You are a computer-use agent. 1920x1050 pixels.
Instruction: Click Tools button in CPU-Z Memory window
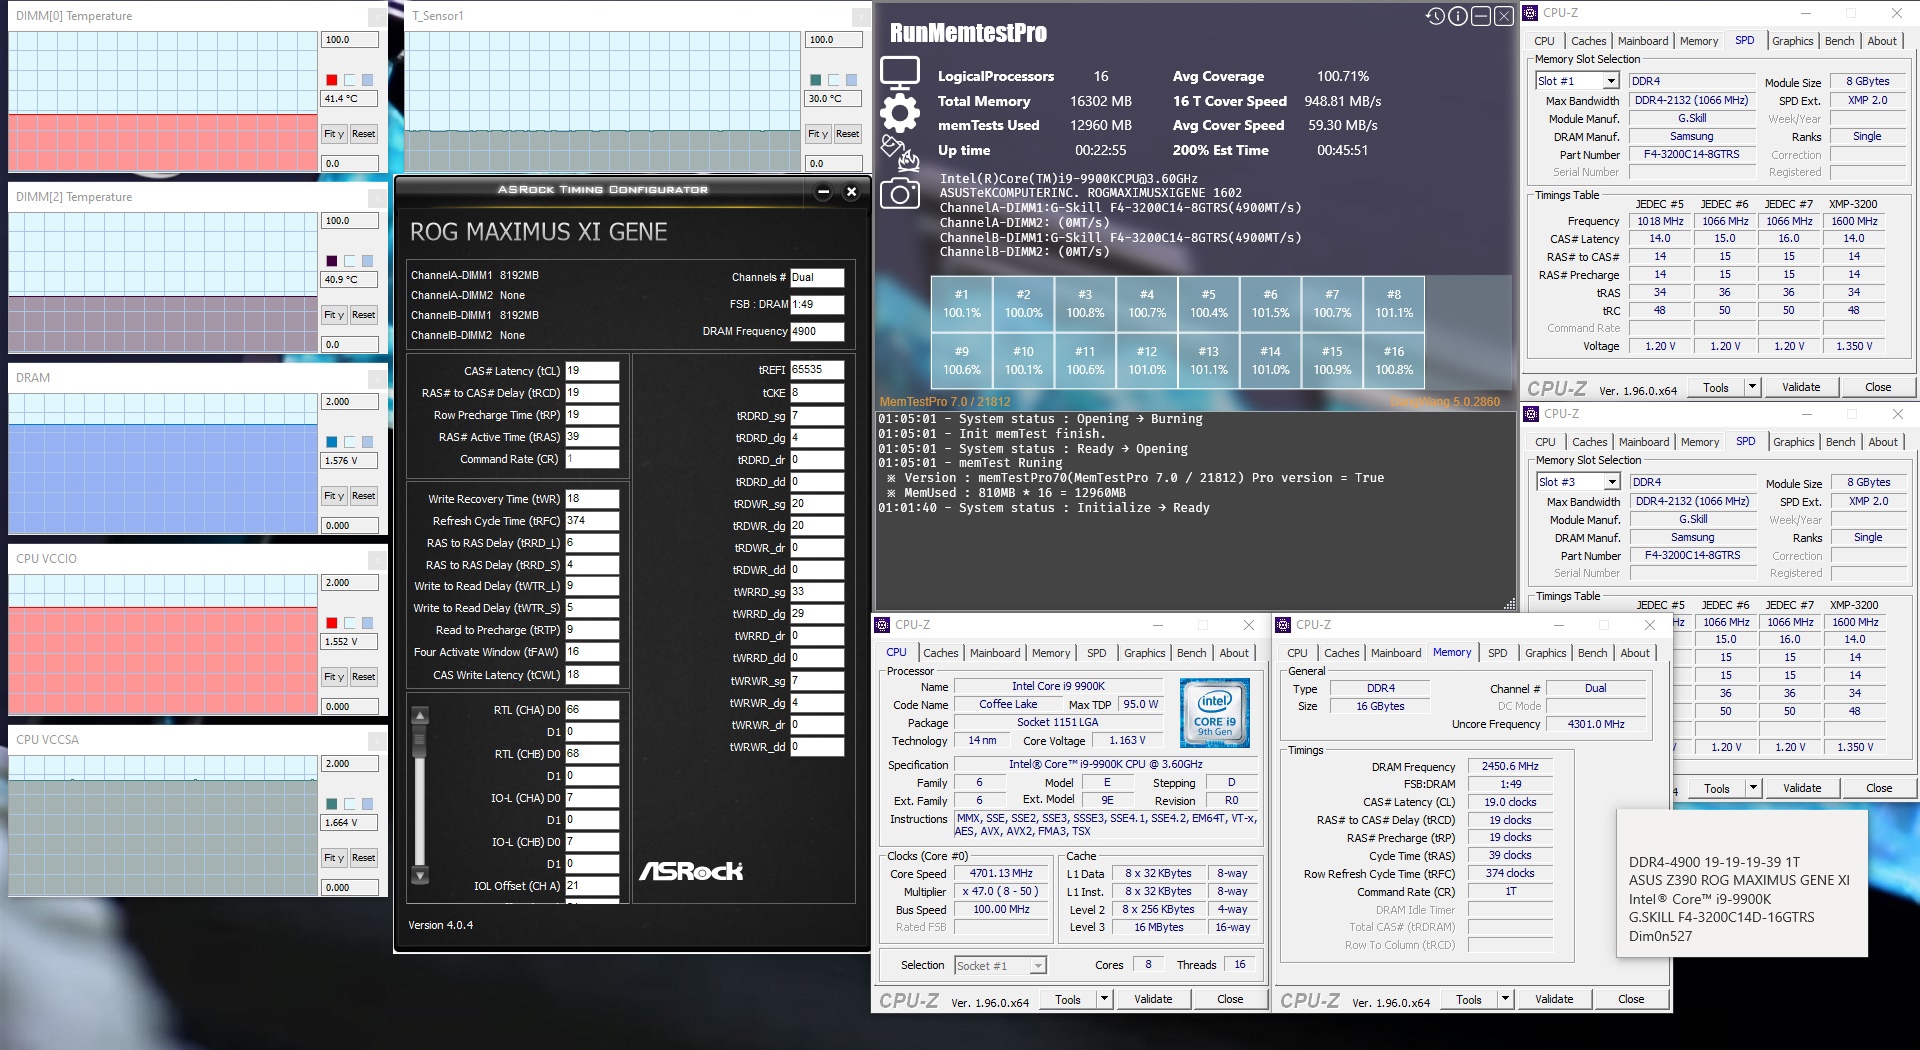click(x=1469, y=999)
